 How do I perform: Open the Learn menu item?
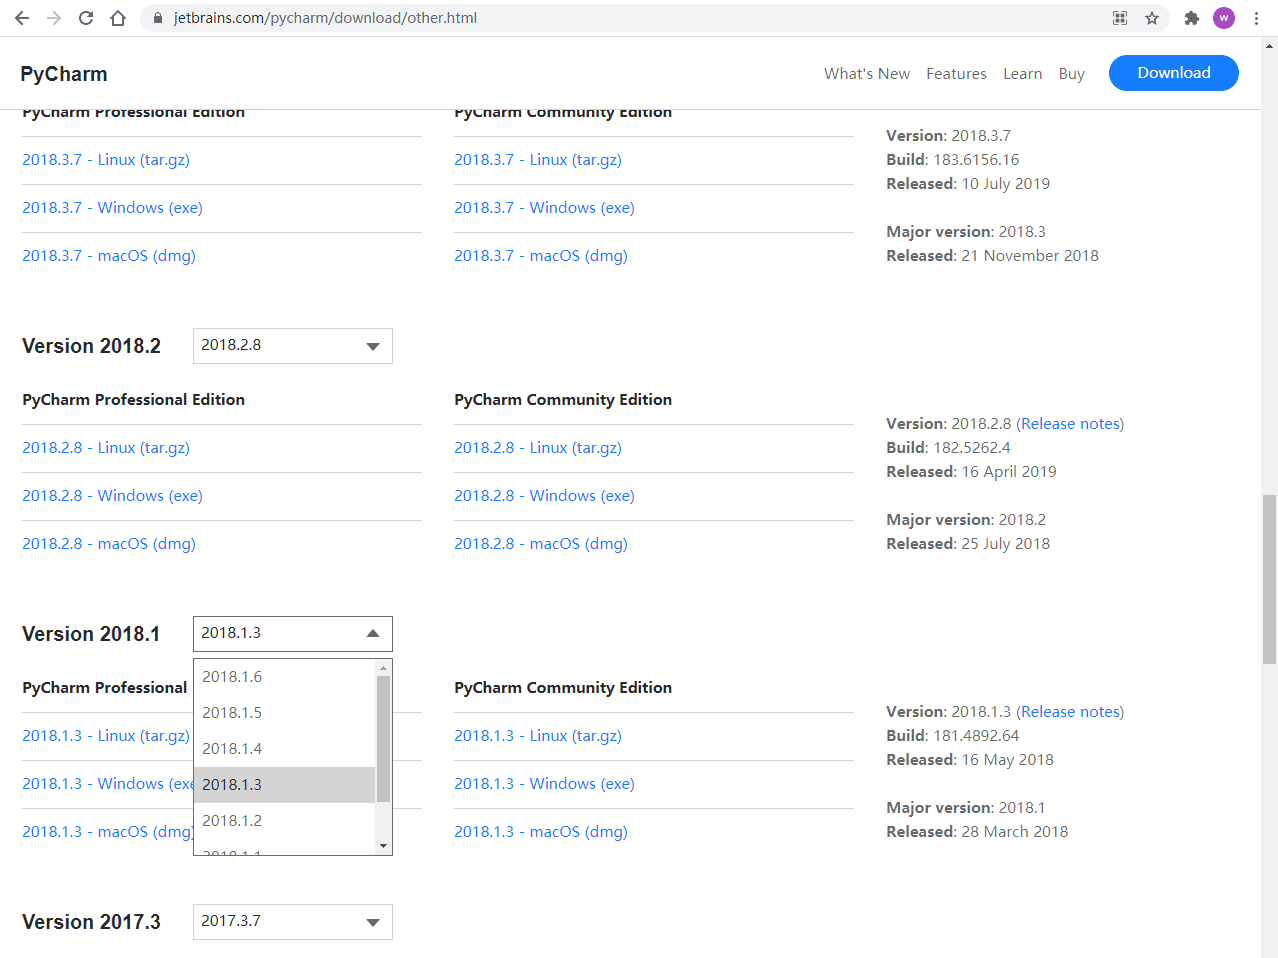1022,74
